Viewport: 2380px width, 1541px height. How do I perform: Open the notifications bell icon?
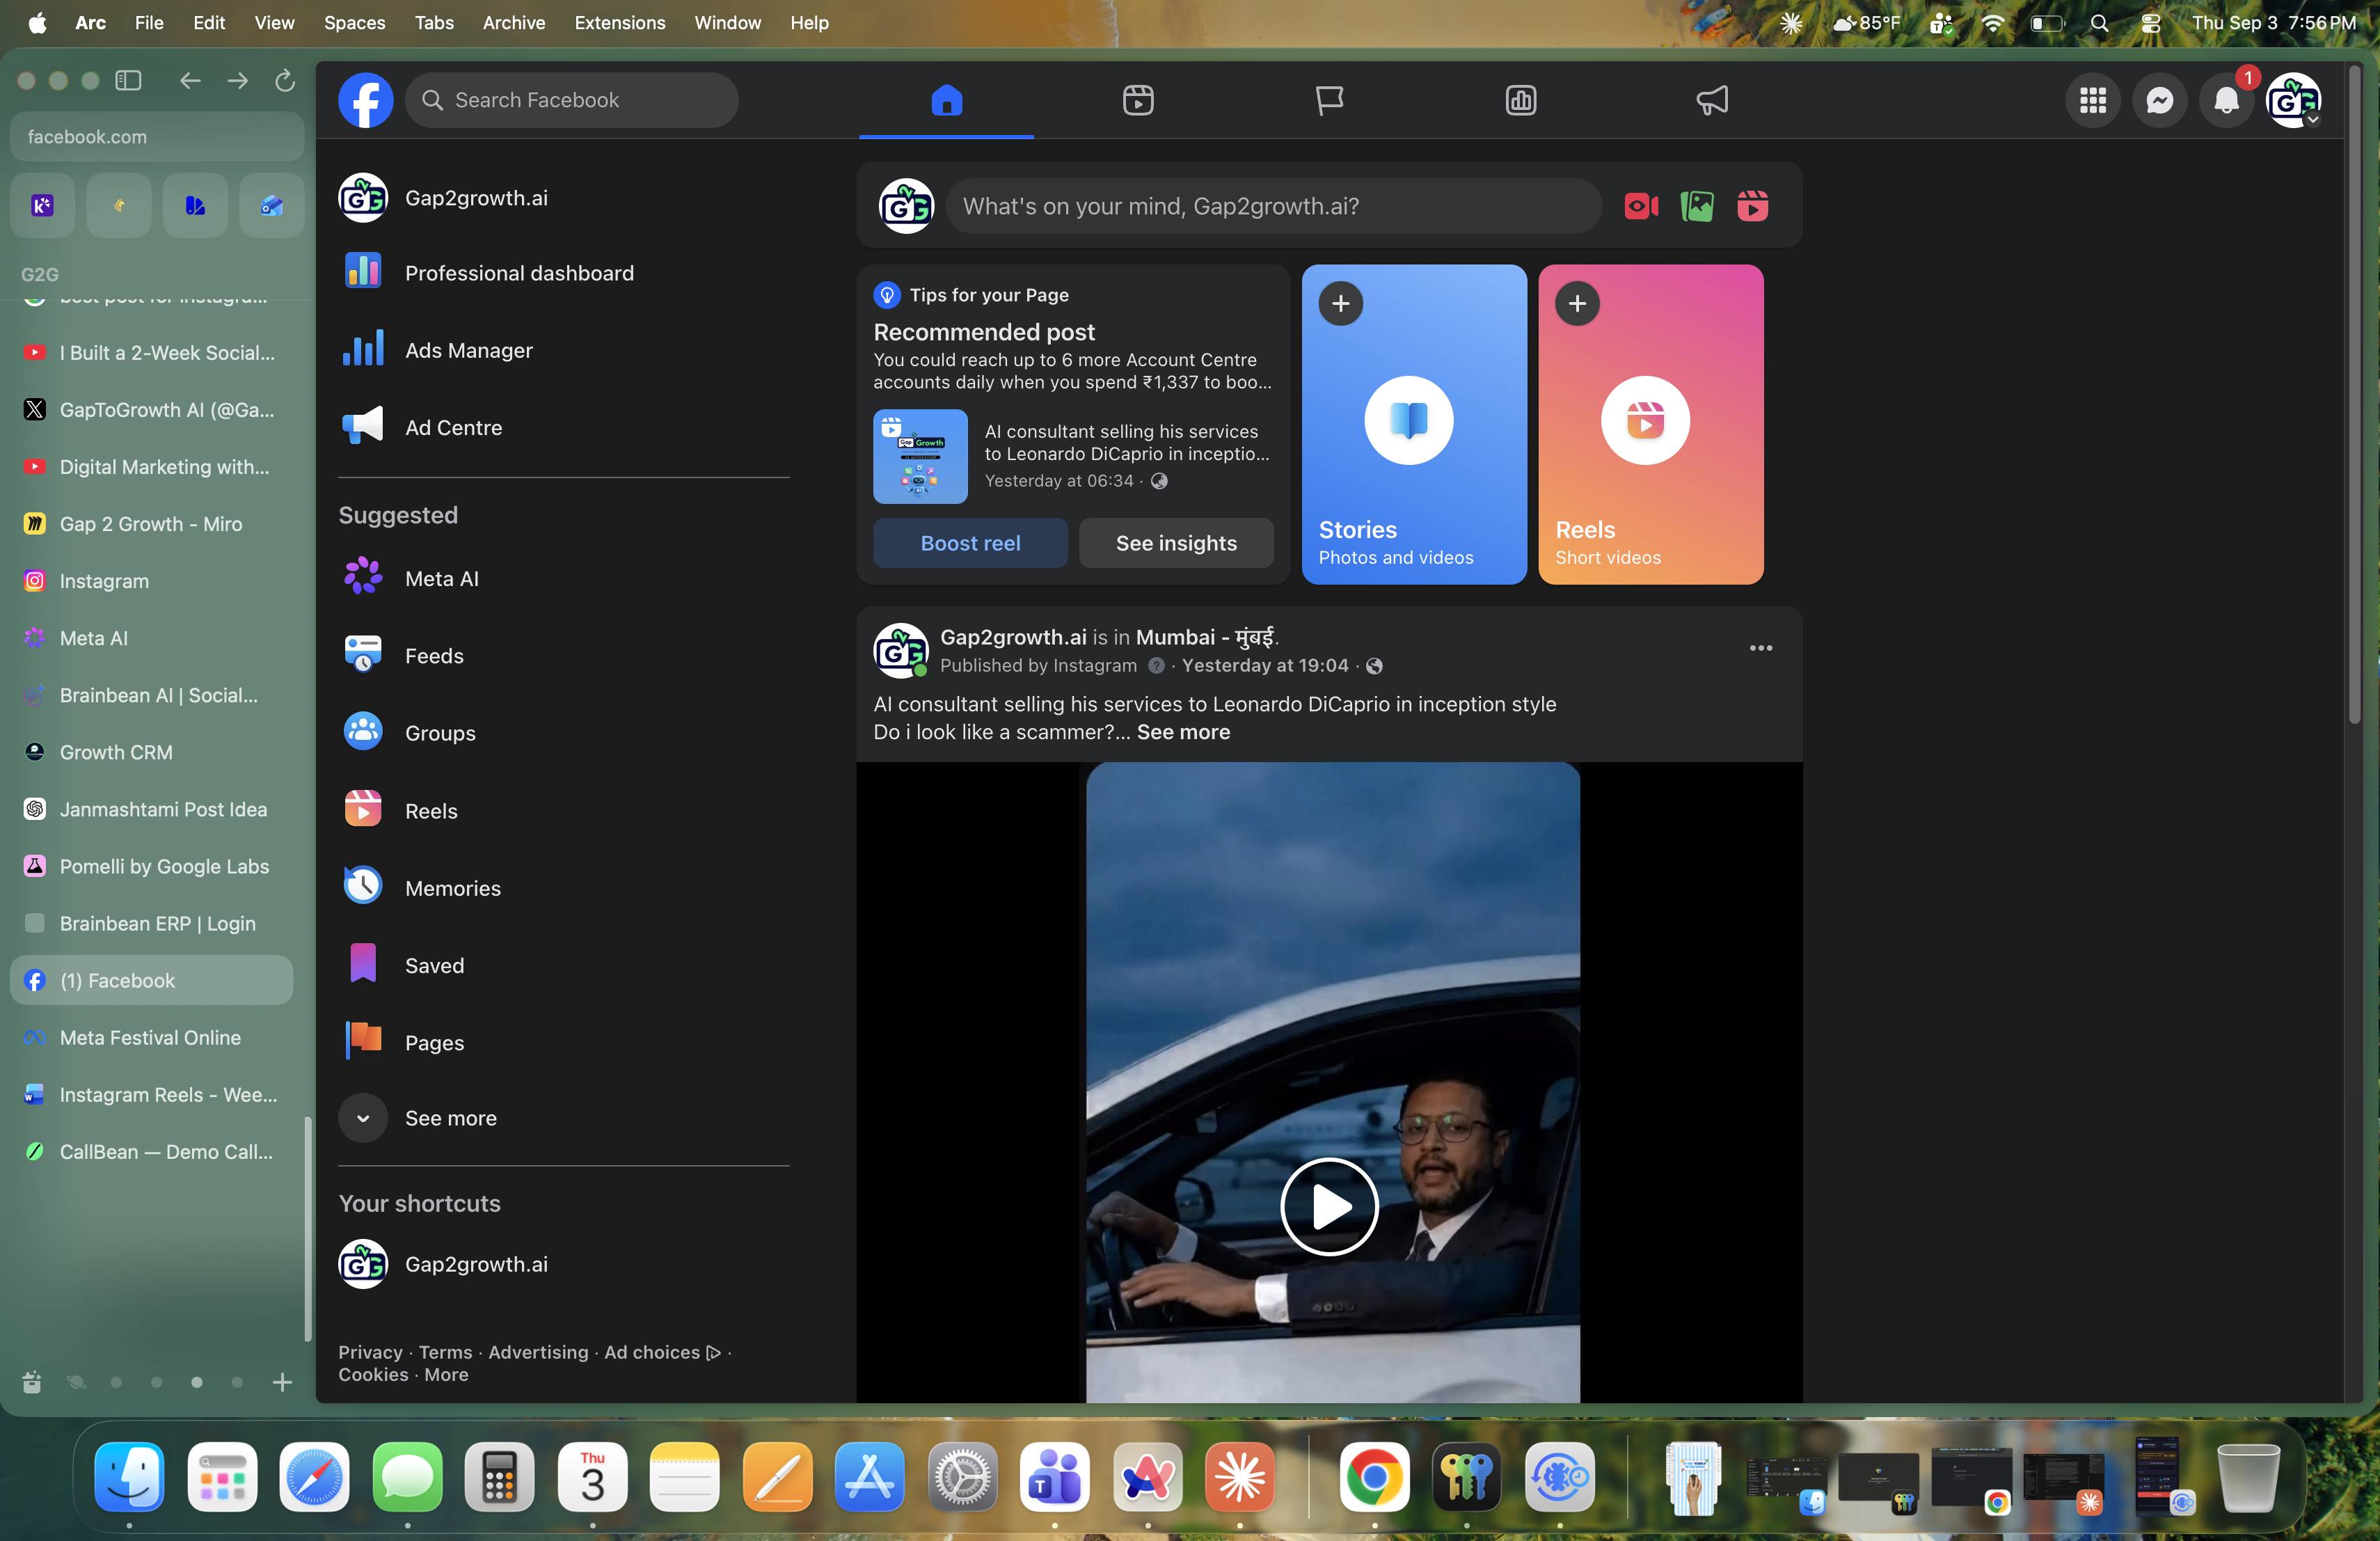point(2226,100)
